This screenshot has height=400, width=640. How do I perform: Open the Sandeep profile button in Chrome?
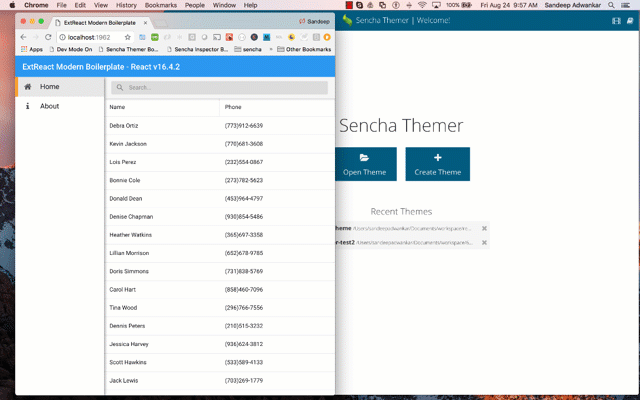pyautogui.click(x=314, y=21)
